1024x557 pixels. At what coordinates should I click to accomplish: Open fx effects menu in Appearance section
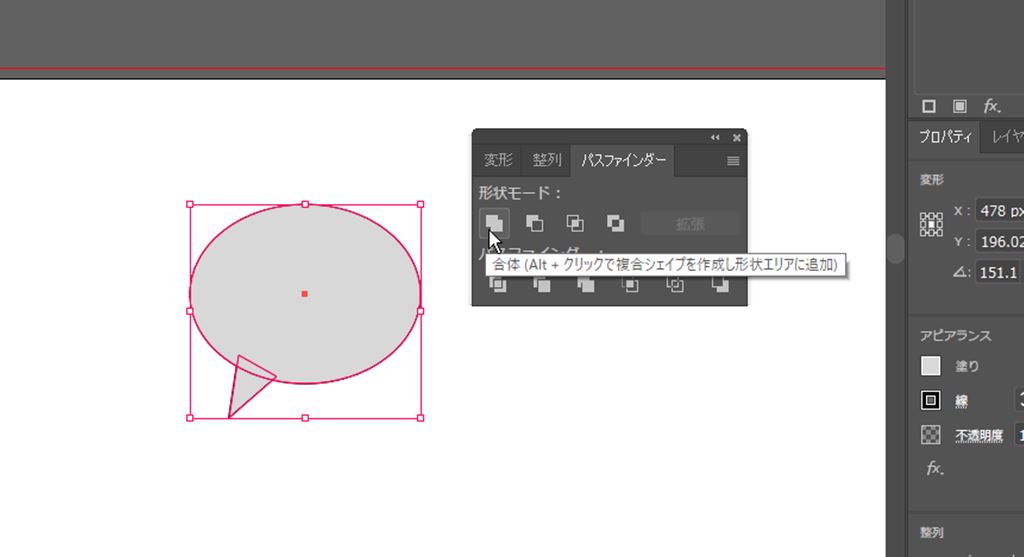coord(935,468)
